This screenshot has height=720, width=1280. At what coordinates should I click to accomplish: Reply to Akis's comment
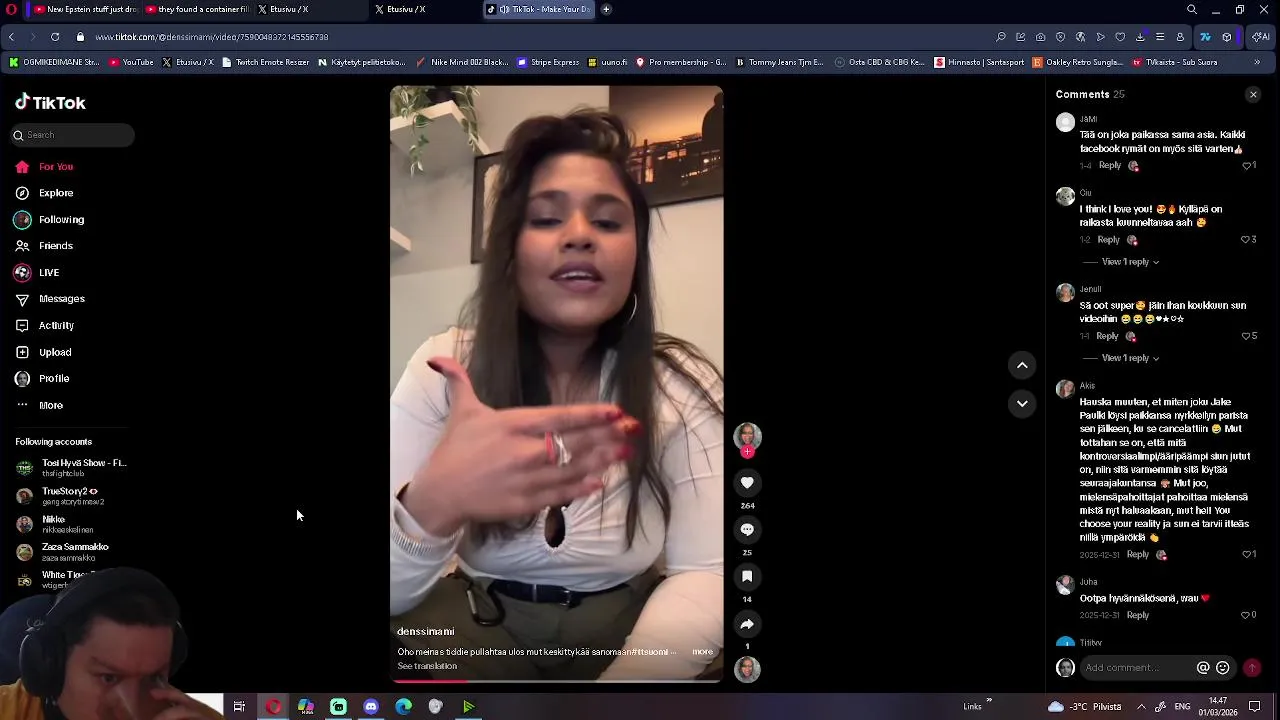[1138, 554]
